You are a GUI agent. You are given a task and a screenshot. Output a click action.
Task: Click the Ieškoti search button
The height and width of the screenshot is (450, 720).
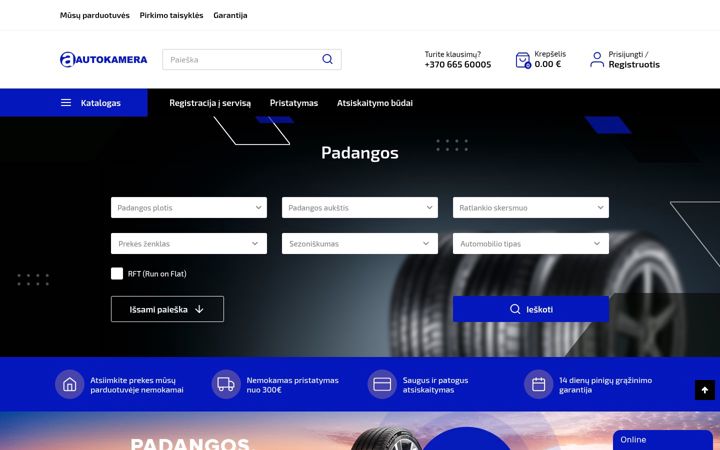[x=531, y=309]
